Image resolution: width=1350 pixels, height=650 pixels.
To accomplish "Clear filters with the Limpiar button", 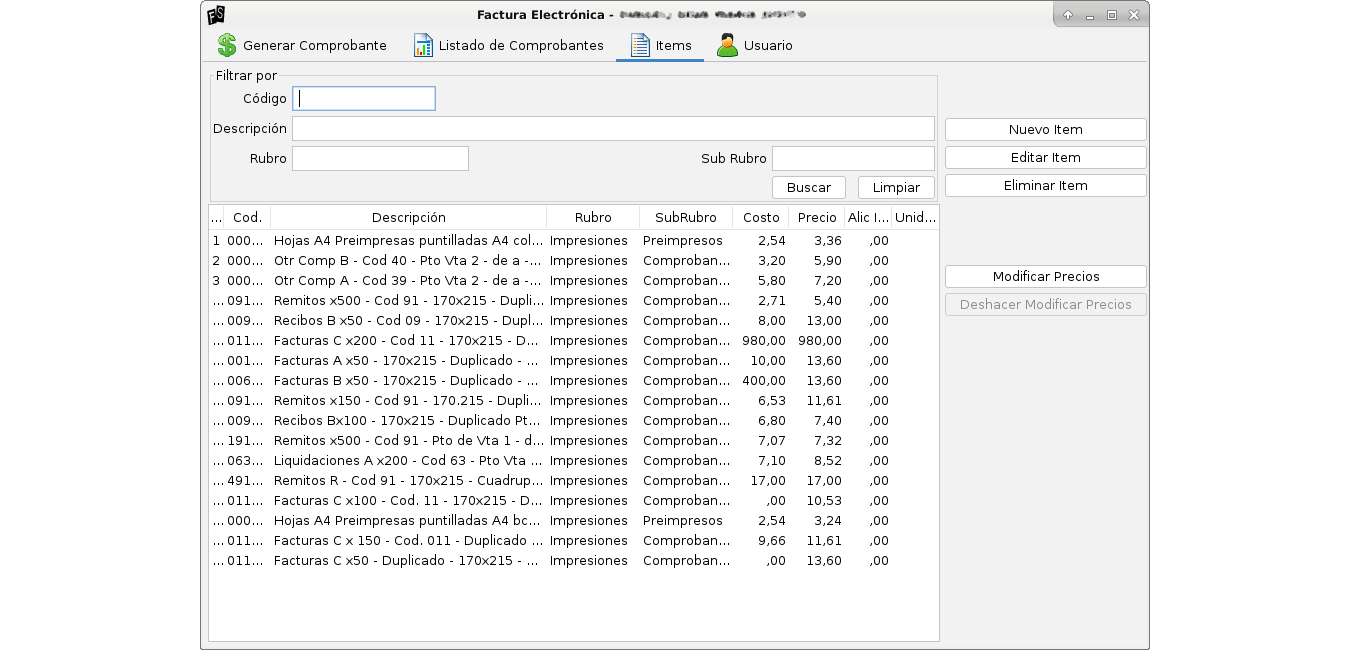I will point(896,188).
